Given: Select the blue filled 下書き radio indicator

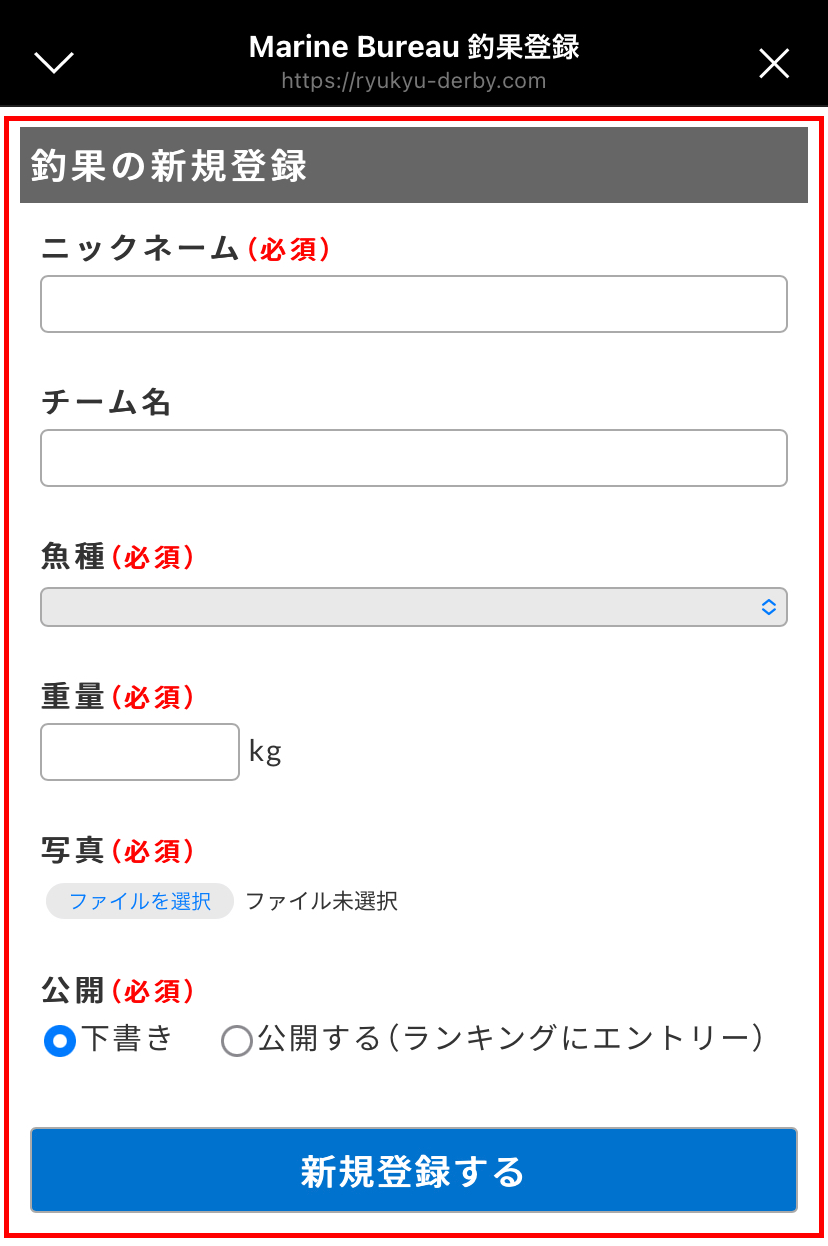Looking at the screenshot, I should (59, 1040).
